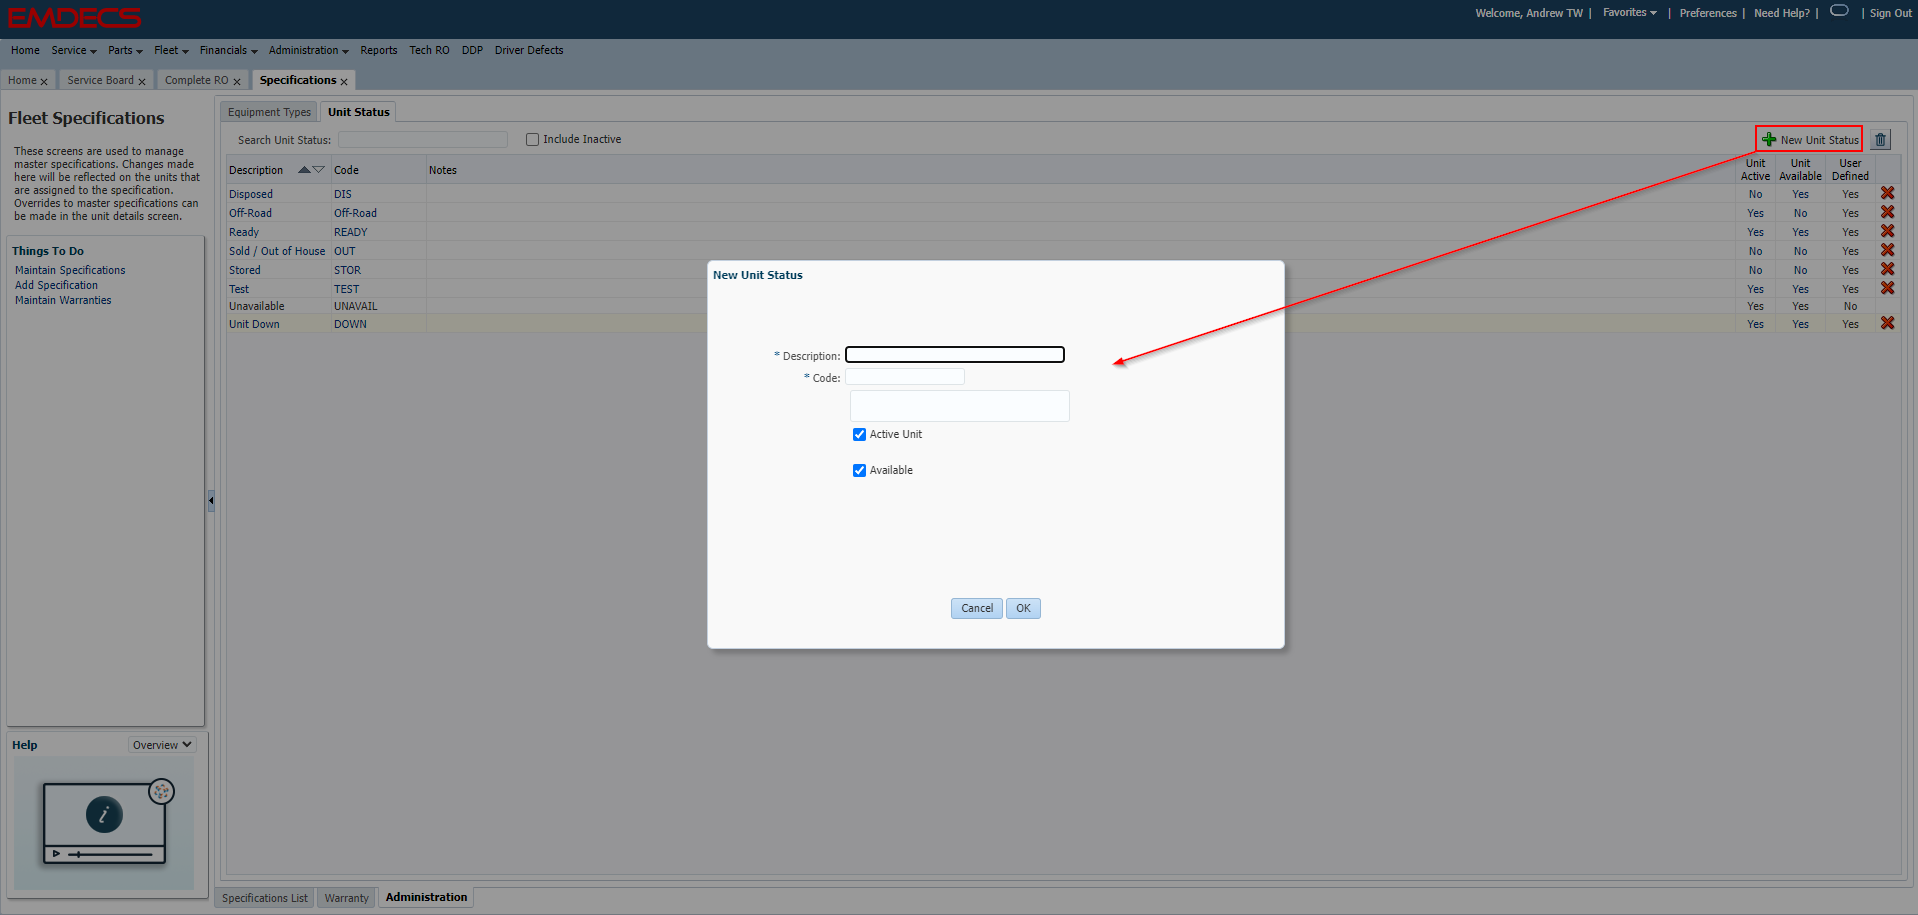Delete the Test unit status row
Viewport: 1918px width, 915px height.
pyautogui.click(x=1887, y=288)
